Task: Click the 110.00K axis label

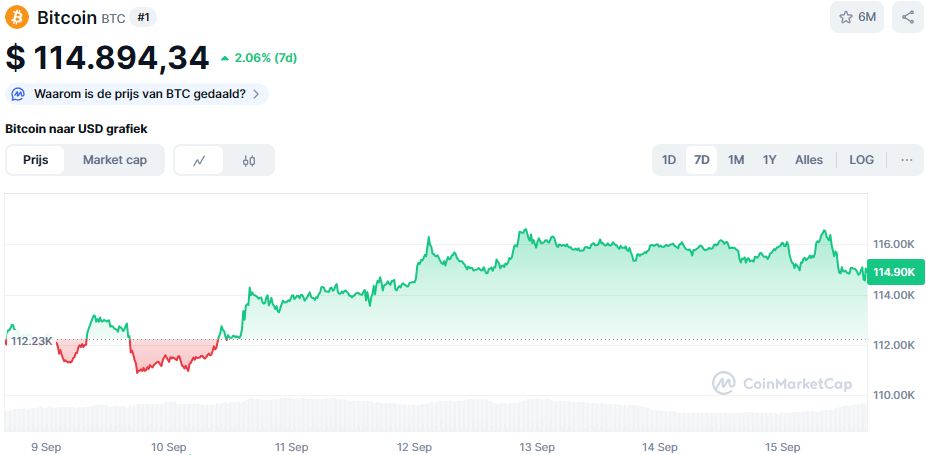Action: tap(894, 395)
